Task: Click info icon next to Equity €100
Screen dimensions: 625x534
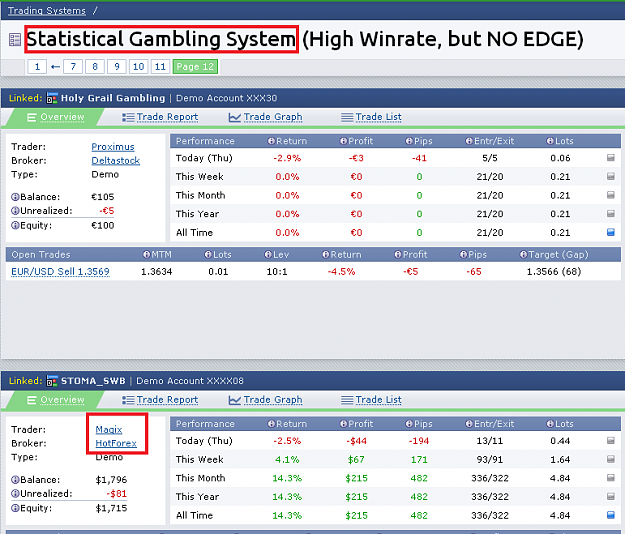Action: coord(15,226)
